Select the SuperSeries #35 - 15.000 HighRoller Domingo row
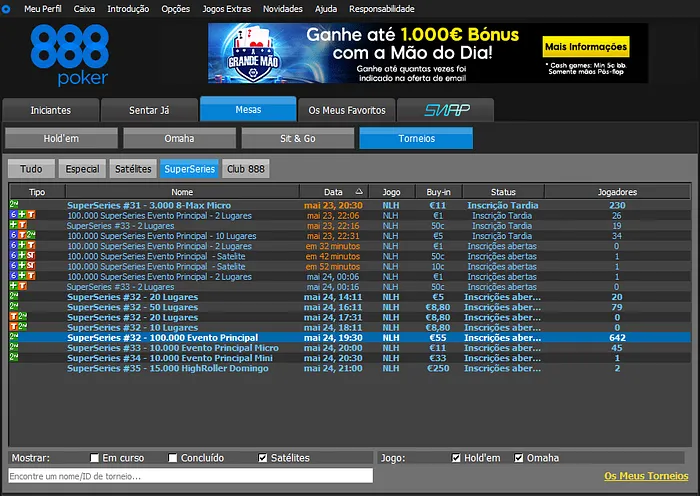 [x=350, y=368]
